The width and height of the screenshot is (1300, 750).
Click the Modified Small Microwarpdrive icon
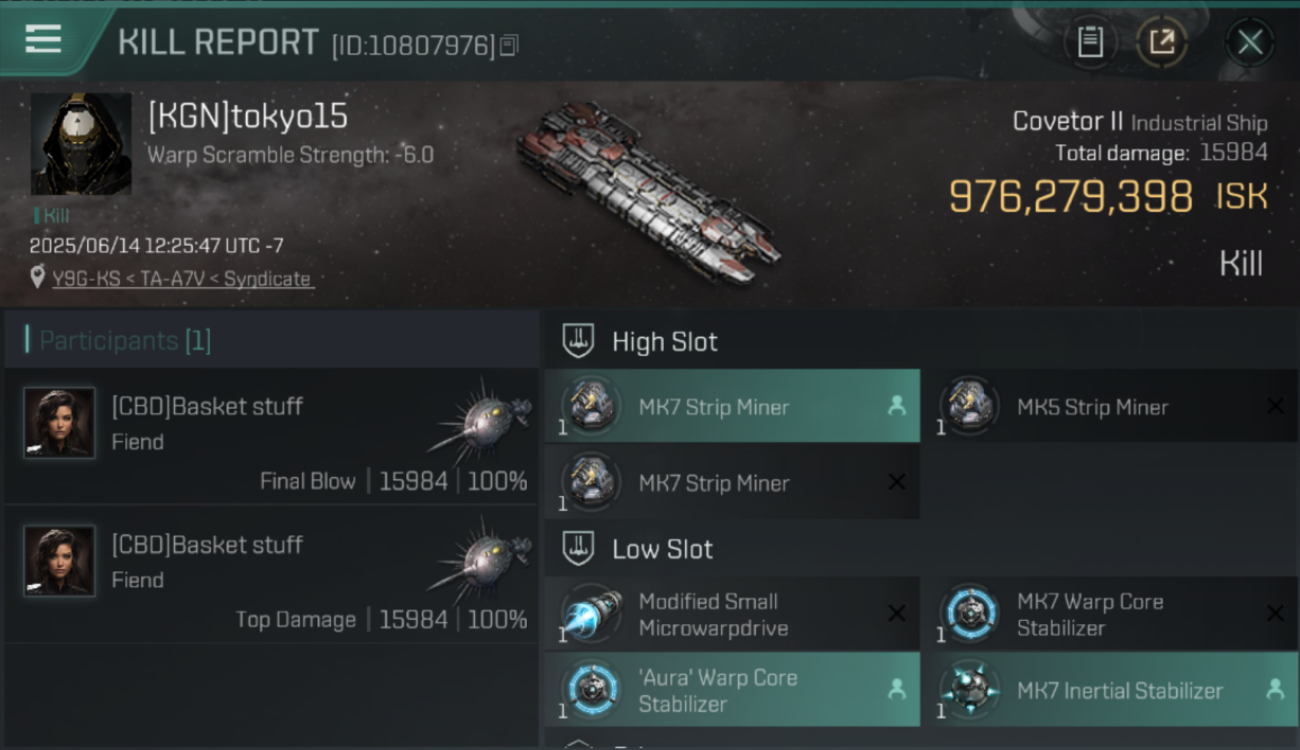[592, 613]
